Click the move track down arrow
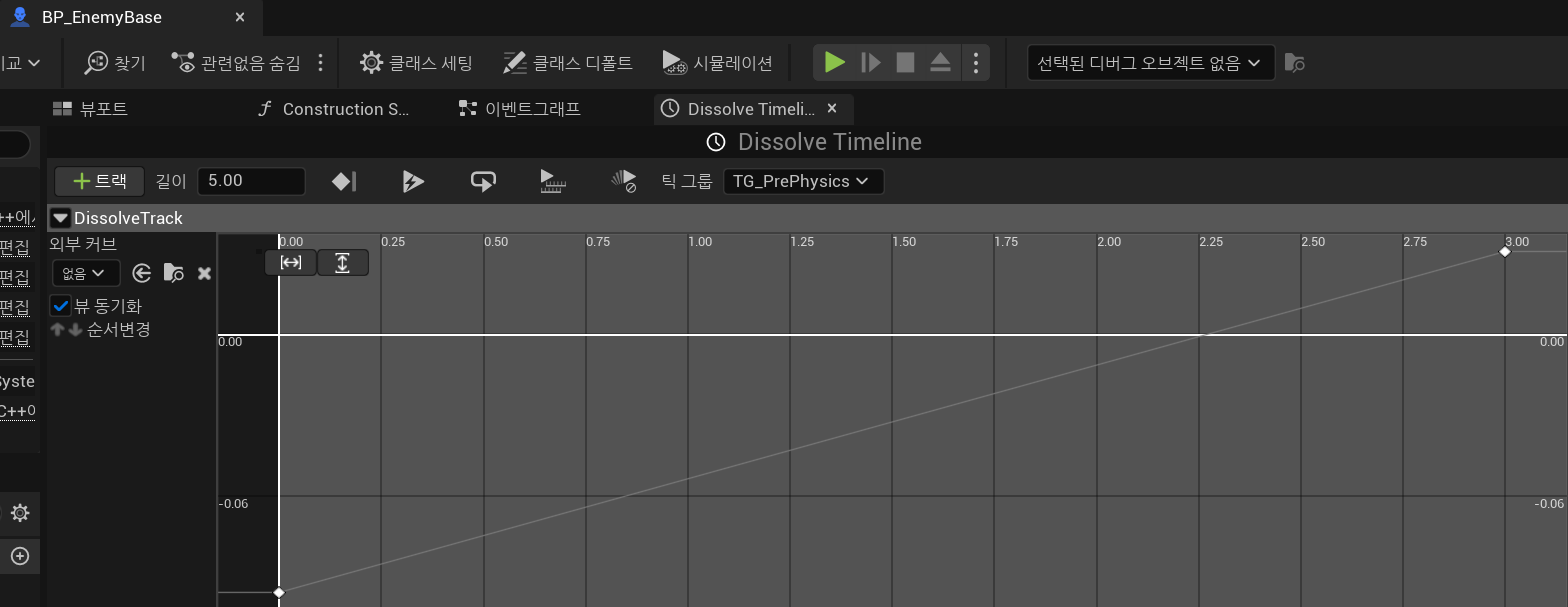Viewport: 1568px width, 607px height. pyautogui.click(x=74, y=330)
